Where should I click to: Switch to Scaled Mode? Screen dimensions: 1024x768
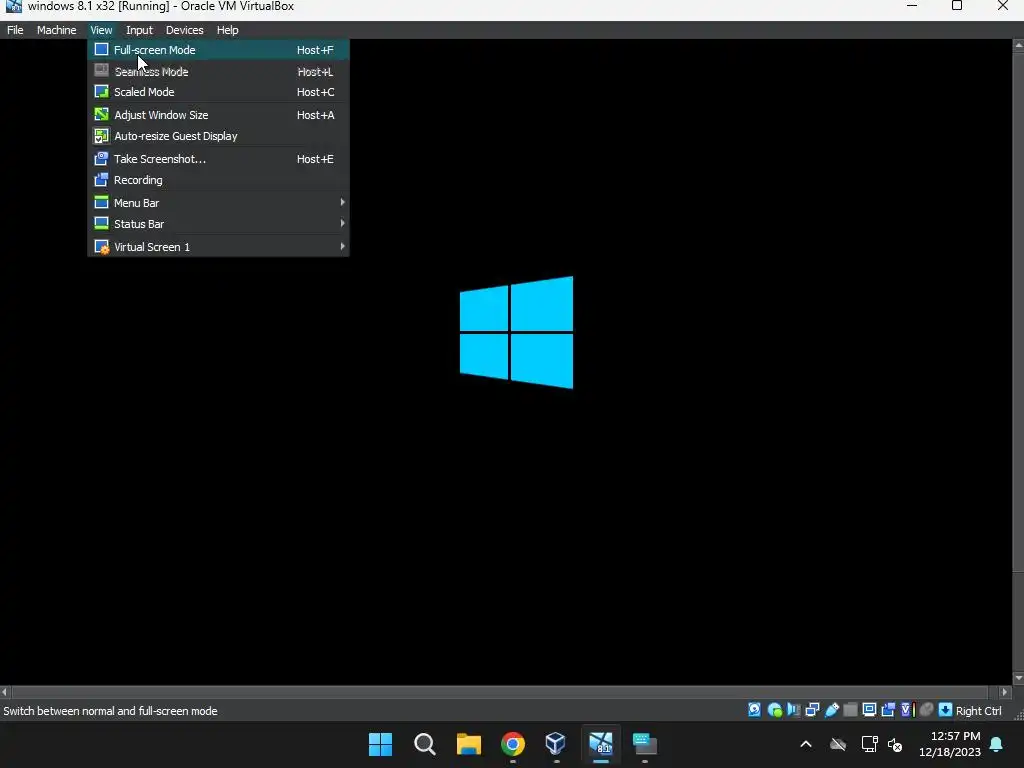[x=218, y=92]
